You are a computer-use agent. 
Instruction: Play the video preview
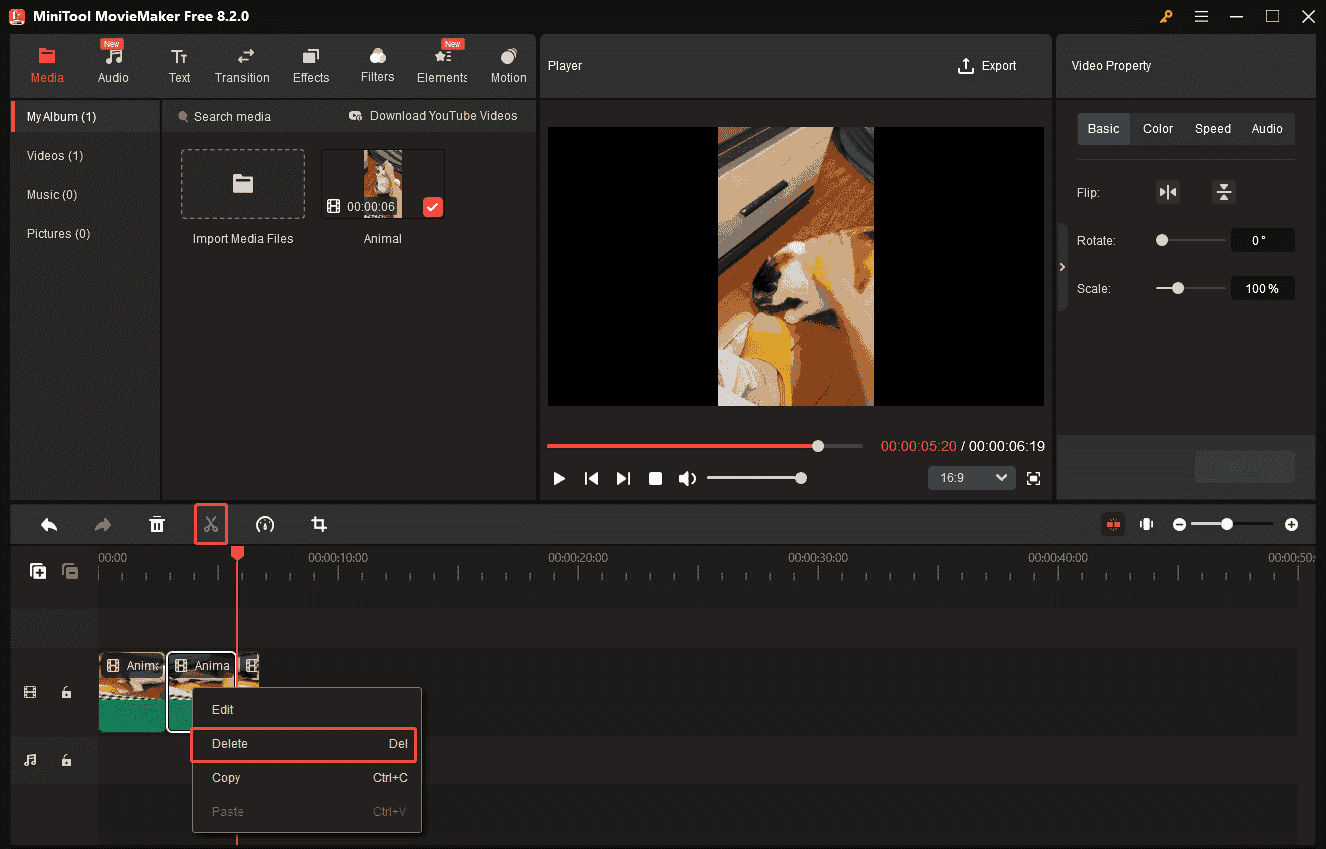[x=559, y=479]
